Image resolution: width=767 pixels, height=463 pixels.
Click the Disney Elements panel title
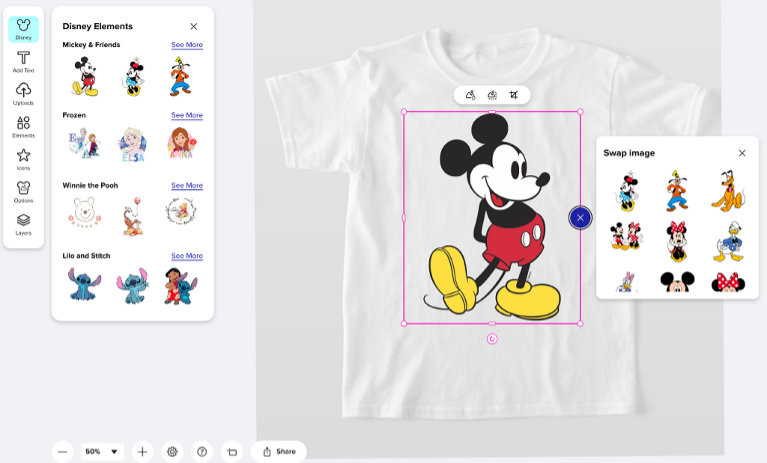97,26
